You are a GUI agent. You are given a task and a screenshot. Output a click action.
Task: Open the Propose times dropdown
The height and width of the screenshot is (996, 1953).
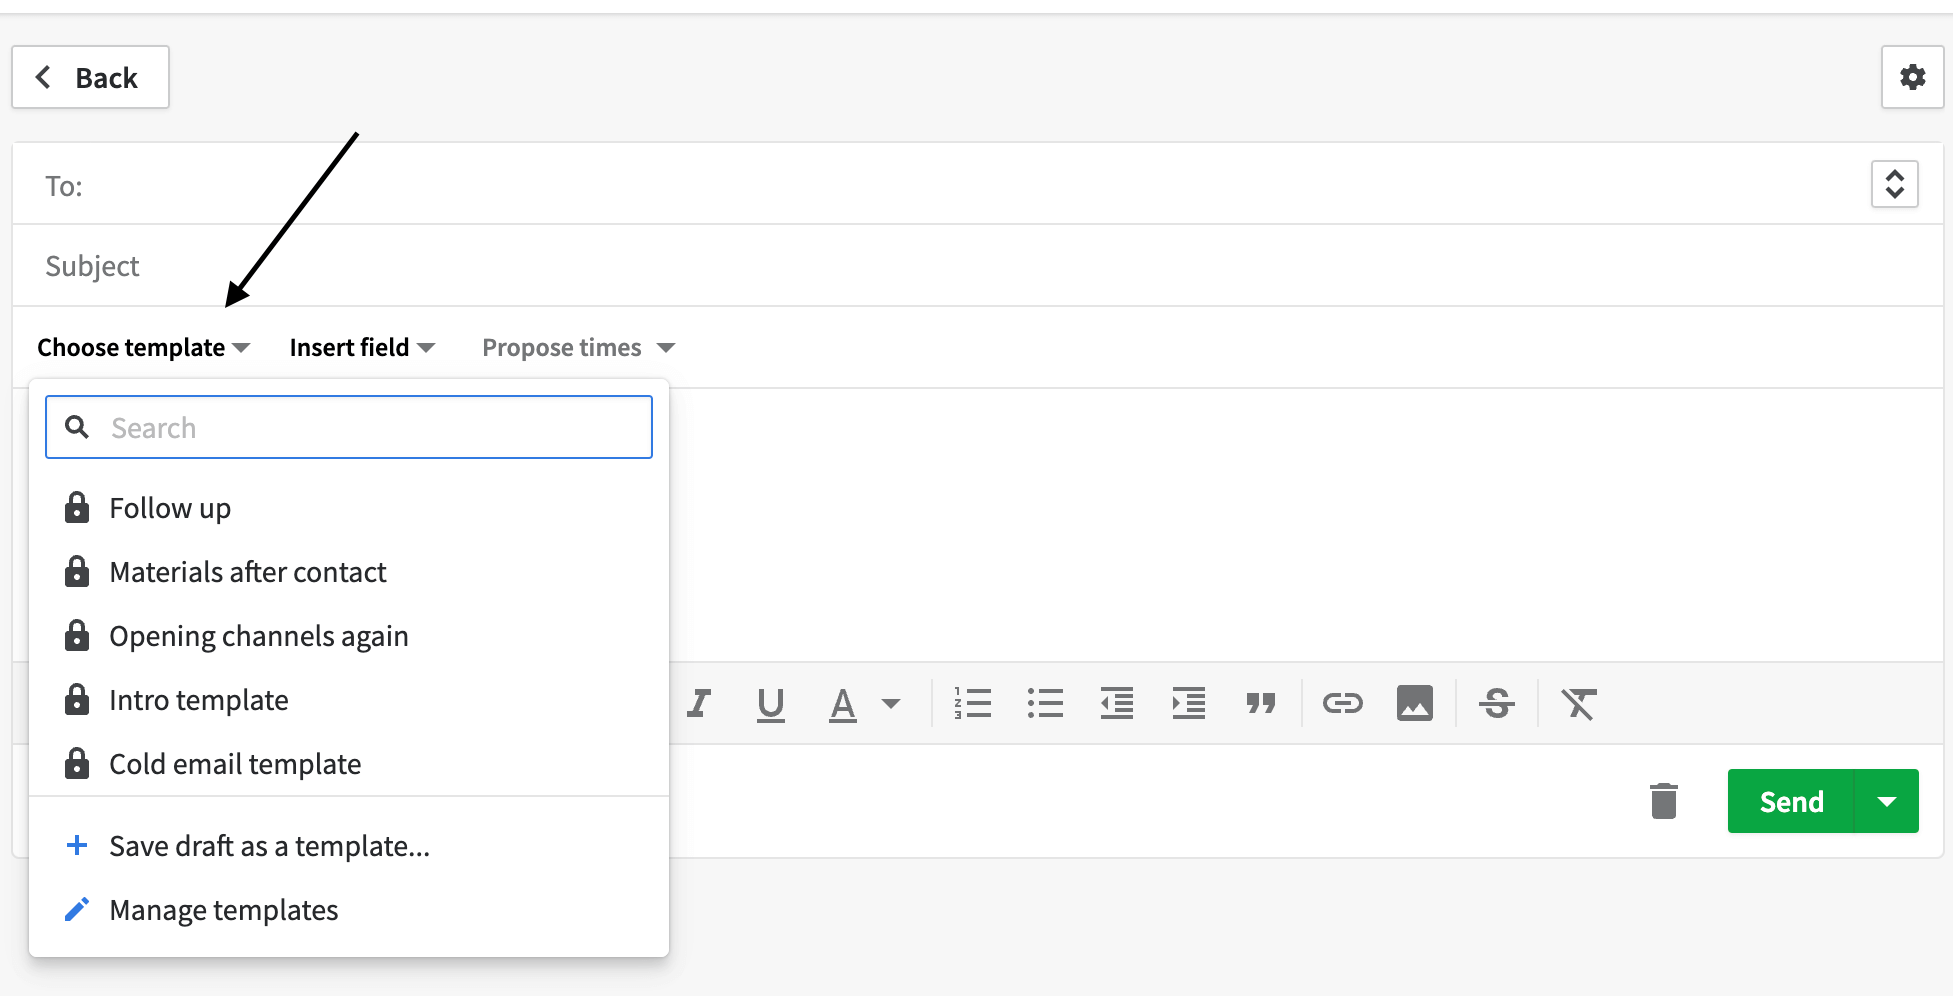[577, 347]
